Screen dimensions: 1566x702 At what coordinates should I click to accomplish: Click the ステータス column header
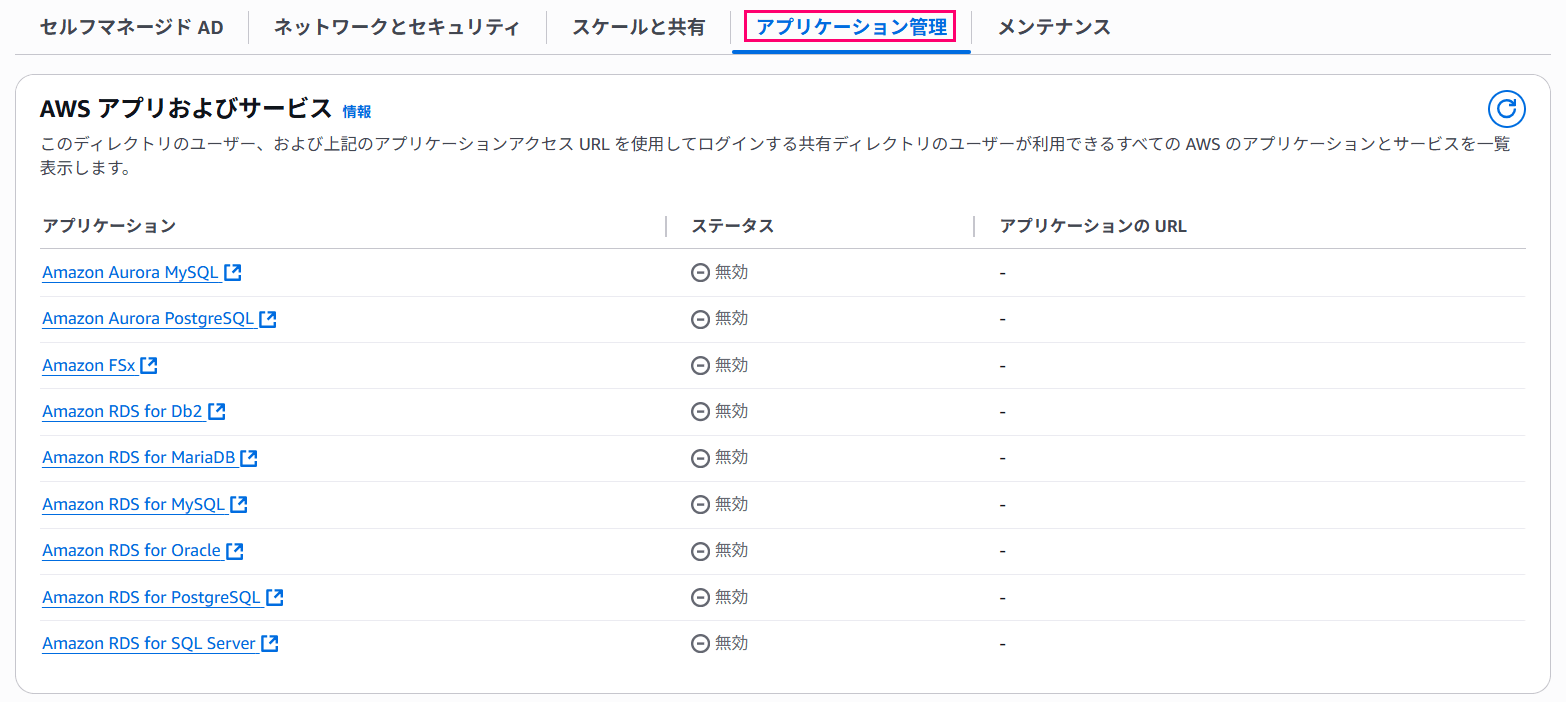coord(733,226)
